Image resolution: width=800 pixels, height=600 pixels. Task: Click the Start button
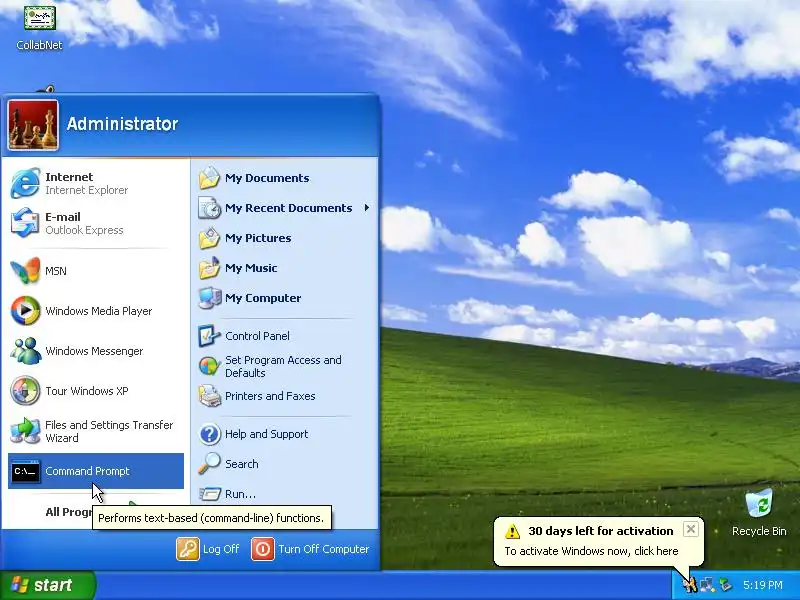(x=47, y=585)
